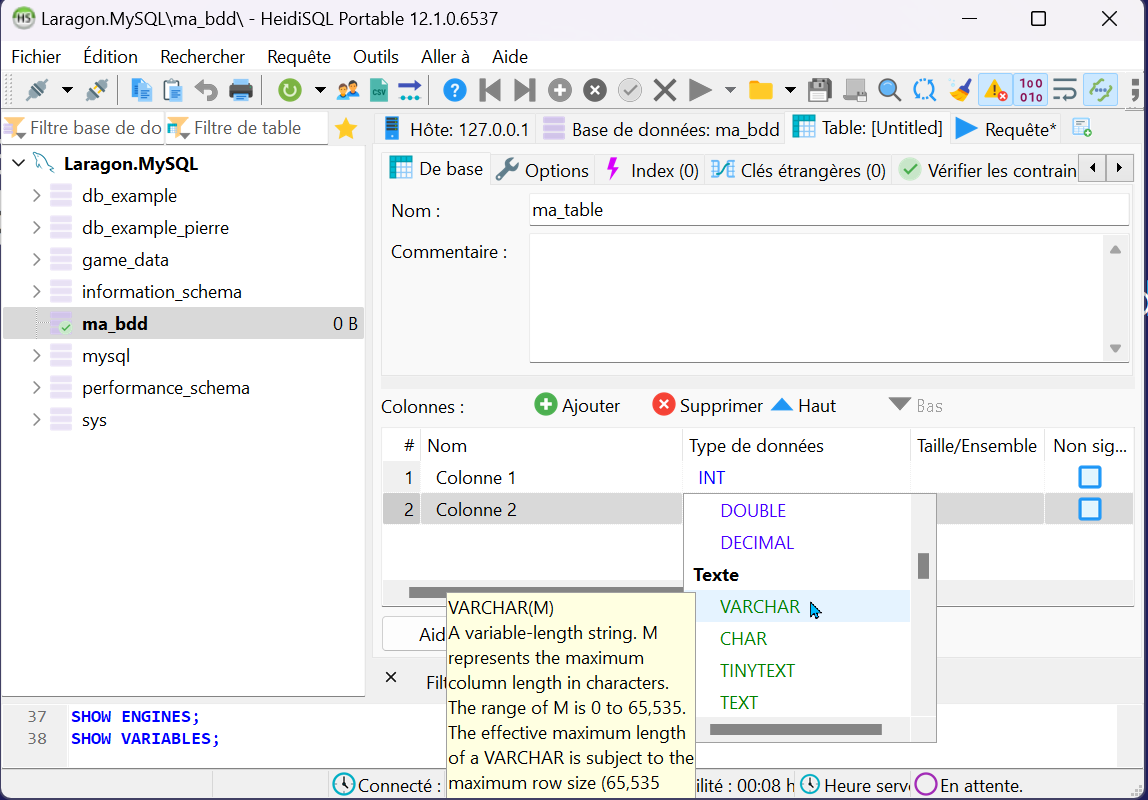Open the Requête menu
The width and height of the screenshot is (1148, 800).
(x=298, y=57)
